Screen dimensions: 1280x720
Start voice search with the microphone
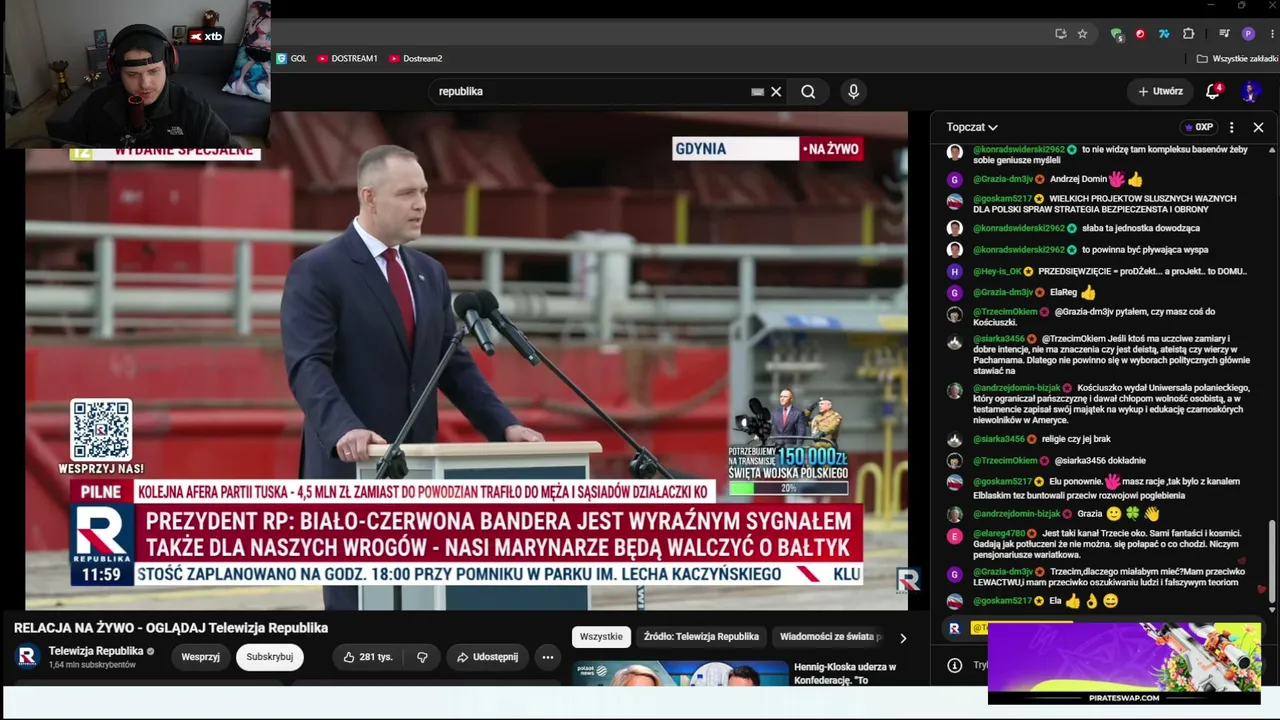(x=853, y=91)
